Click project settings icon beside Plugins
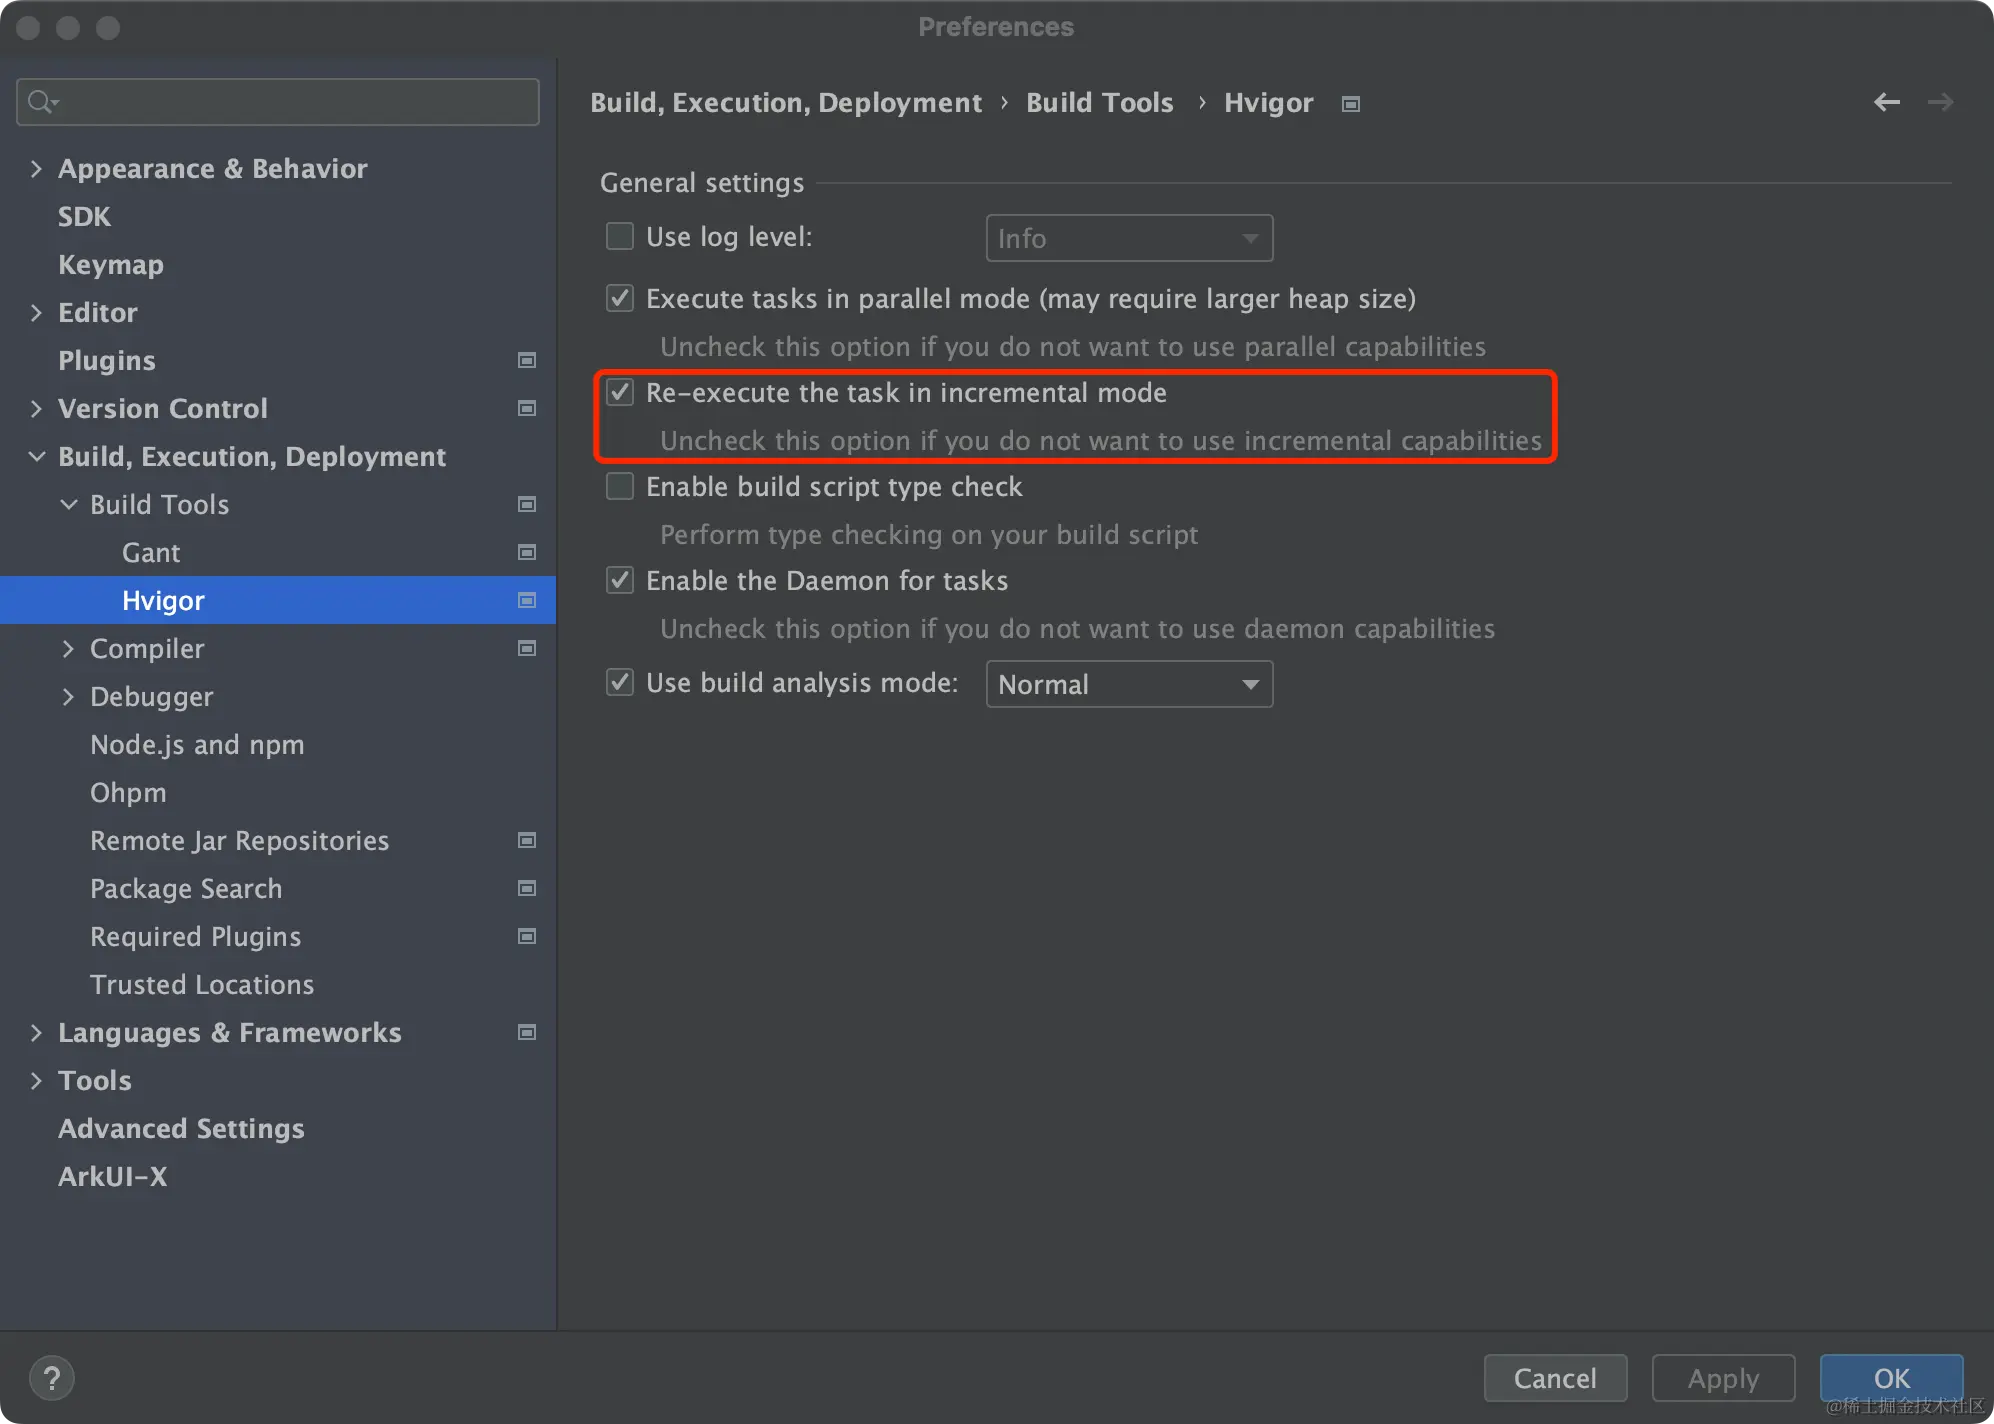This screenshot has height=1424, width=1994. [x=527, y=360]
